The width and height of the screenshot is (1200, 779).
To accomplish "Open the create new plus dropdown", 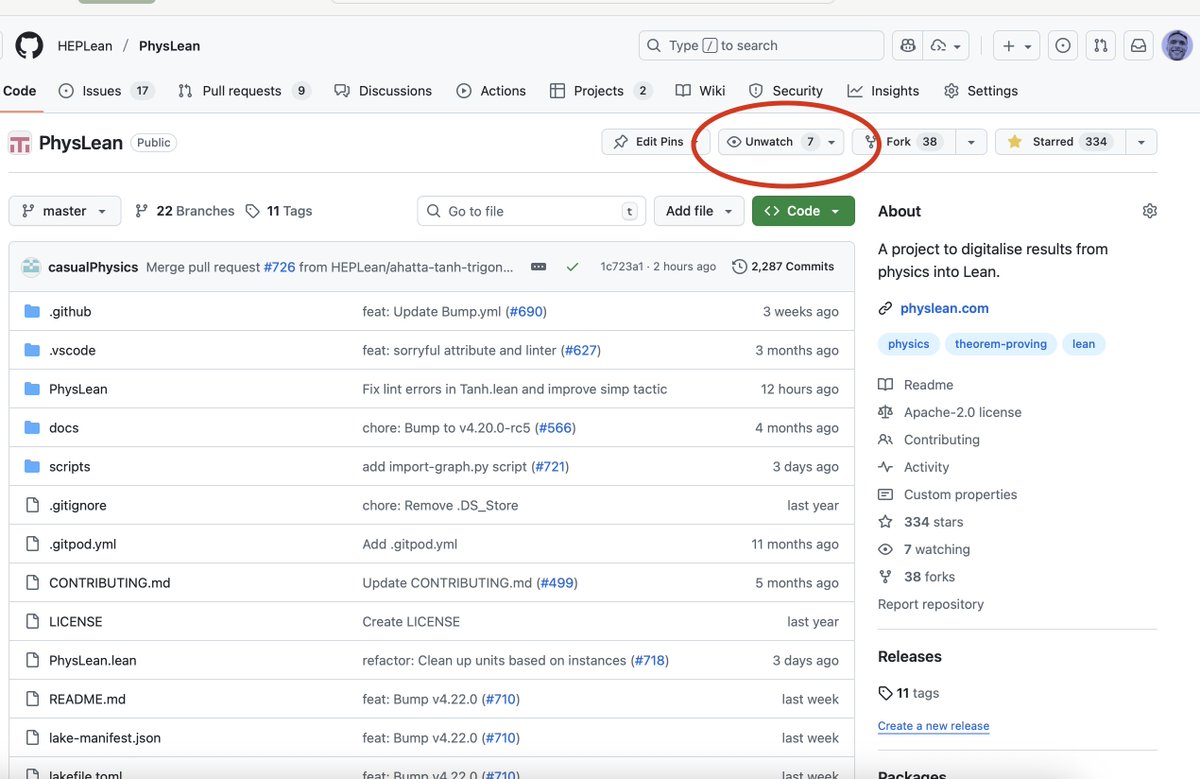I will click(x=1017, y=45).
